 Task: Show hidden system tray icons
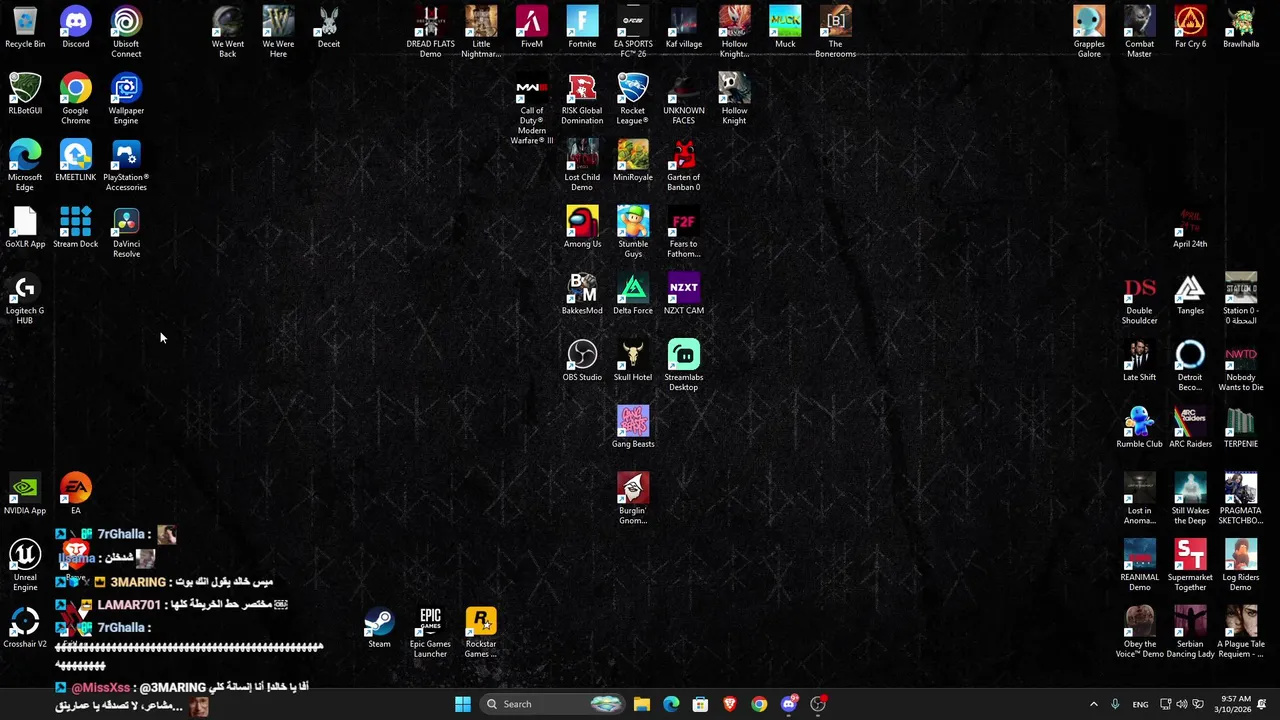click(x=1093, y=704)
